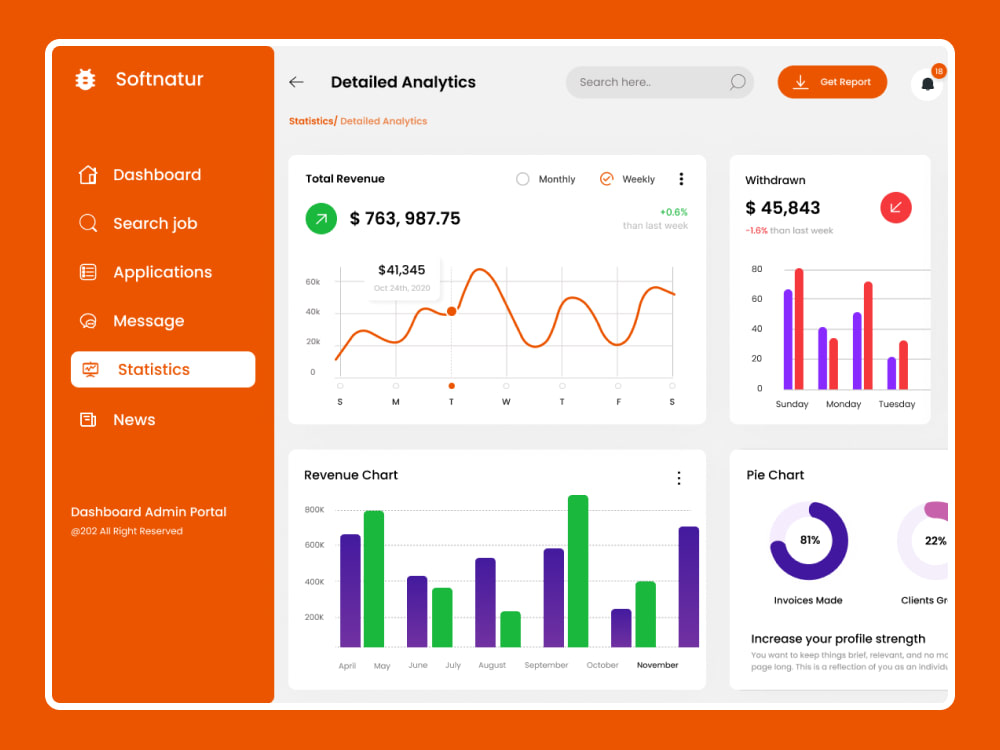Select the $41,345 data point on the chart
The height and width of the screenshot is (750, 1000).
451,311
